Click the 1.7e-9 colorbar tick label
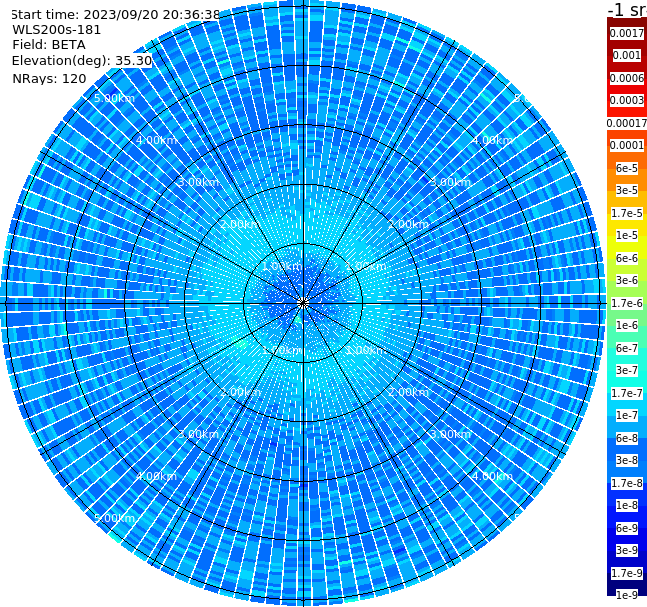This screenshot has width=647, height=607. tap(627, 573)
